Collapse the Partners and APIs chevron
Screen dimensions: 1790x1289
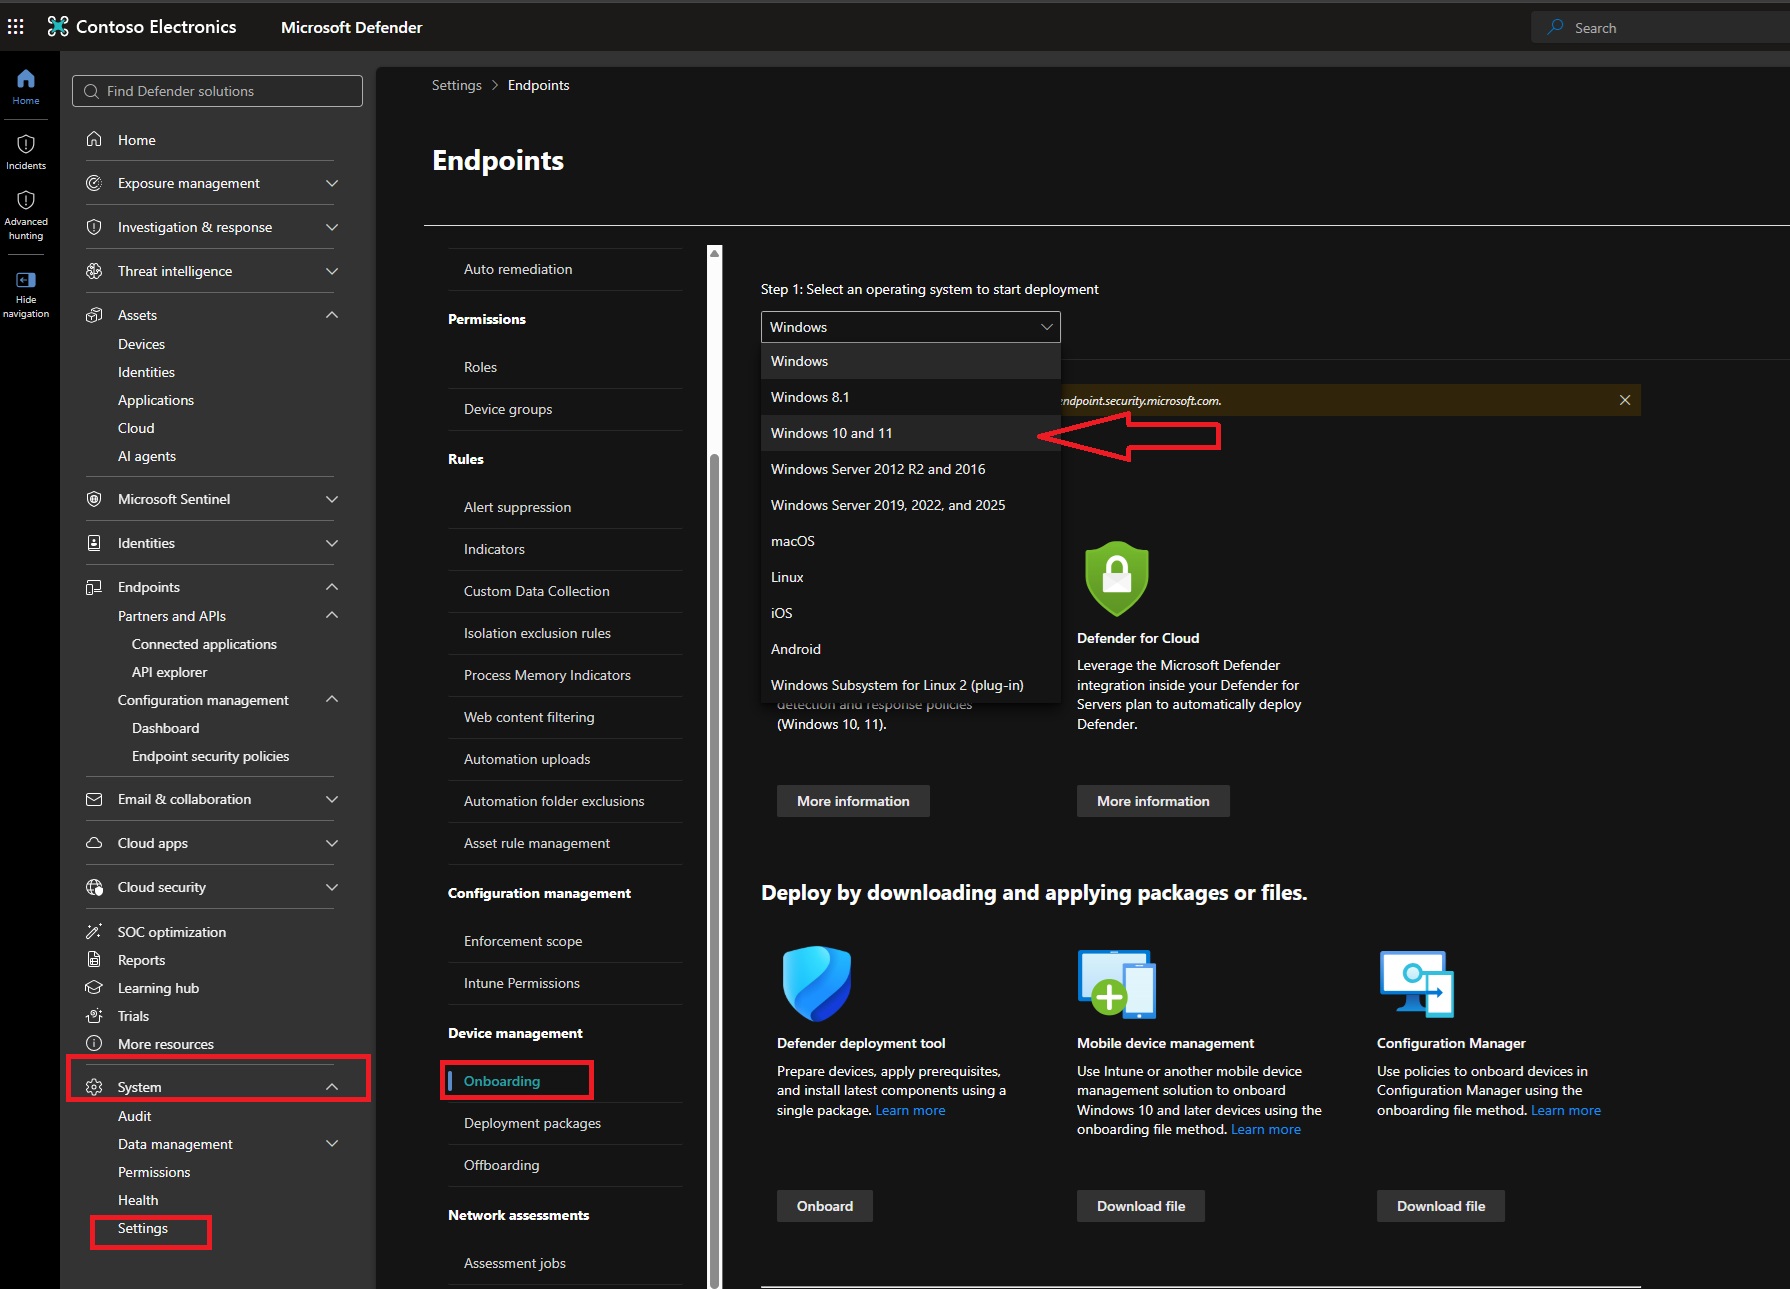[332, 615]
